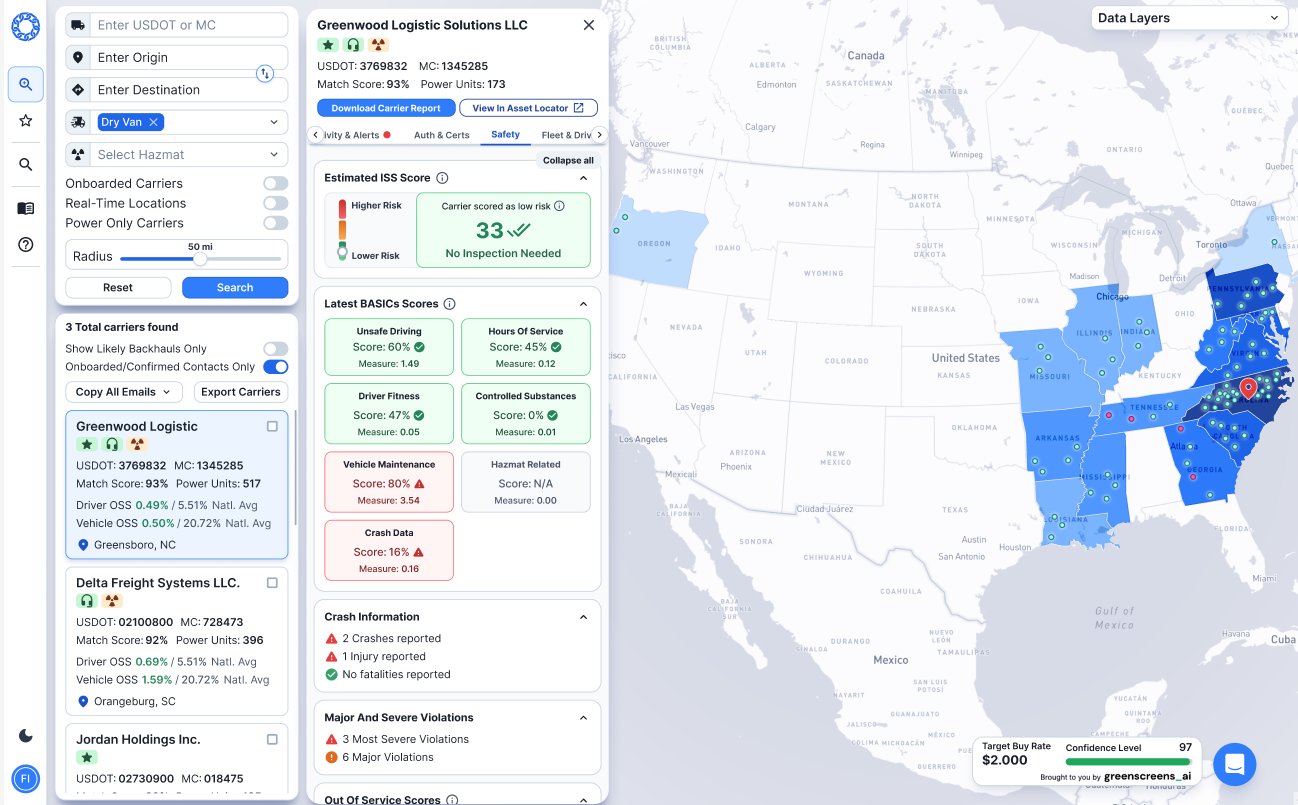Screen dimensions: 1298x805
Task: Open the favorites star in the sidebar
Action: (x=26, y=121)
